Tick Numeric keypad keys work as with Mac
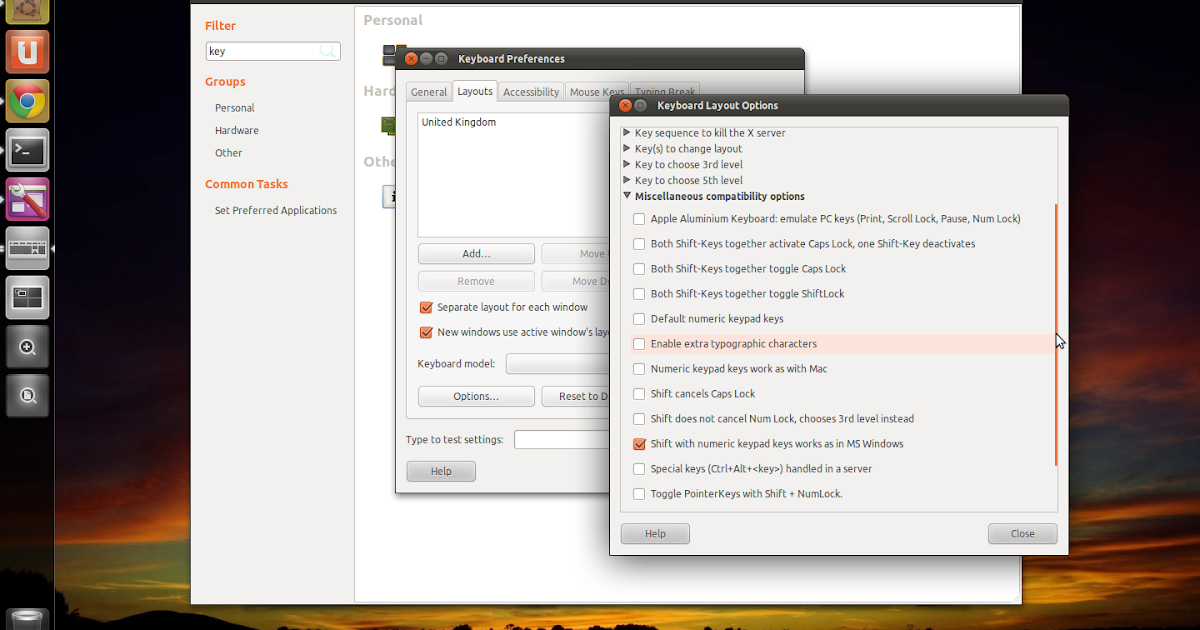 click(x=639, y=369)
